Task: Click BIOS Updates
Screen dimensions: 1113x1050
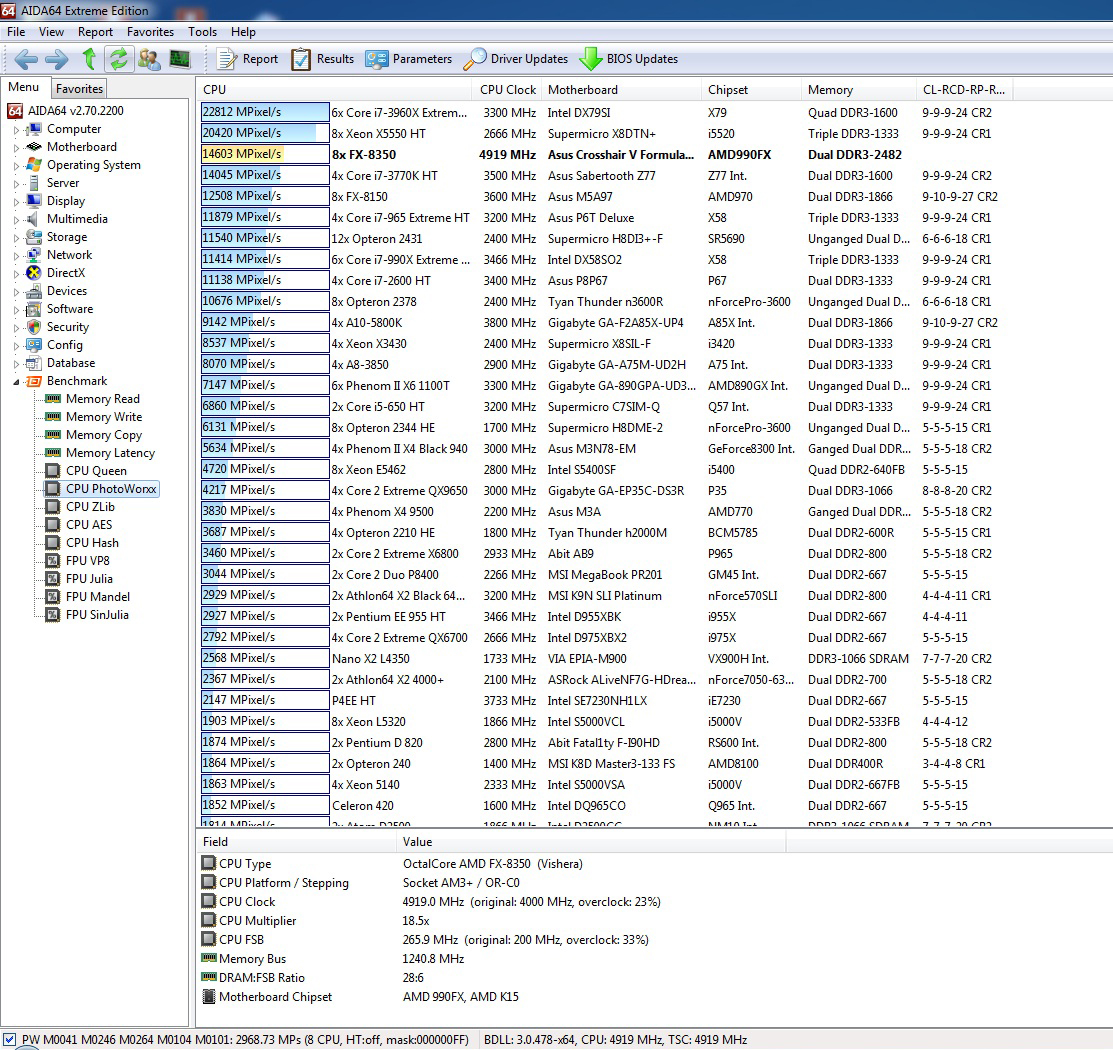Action: point(629,59)
